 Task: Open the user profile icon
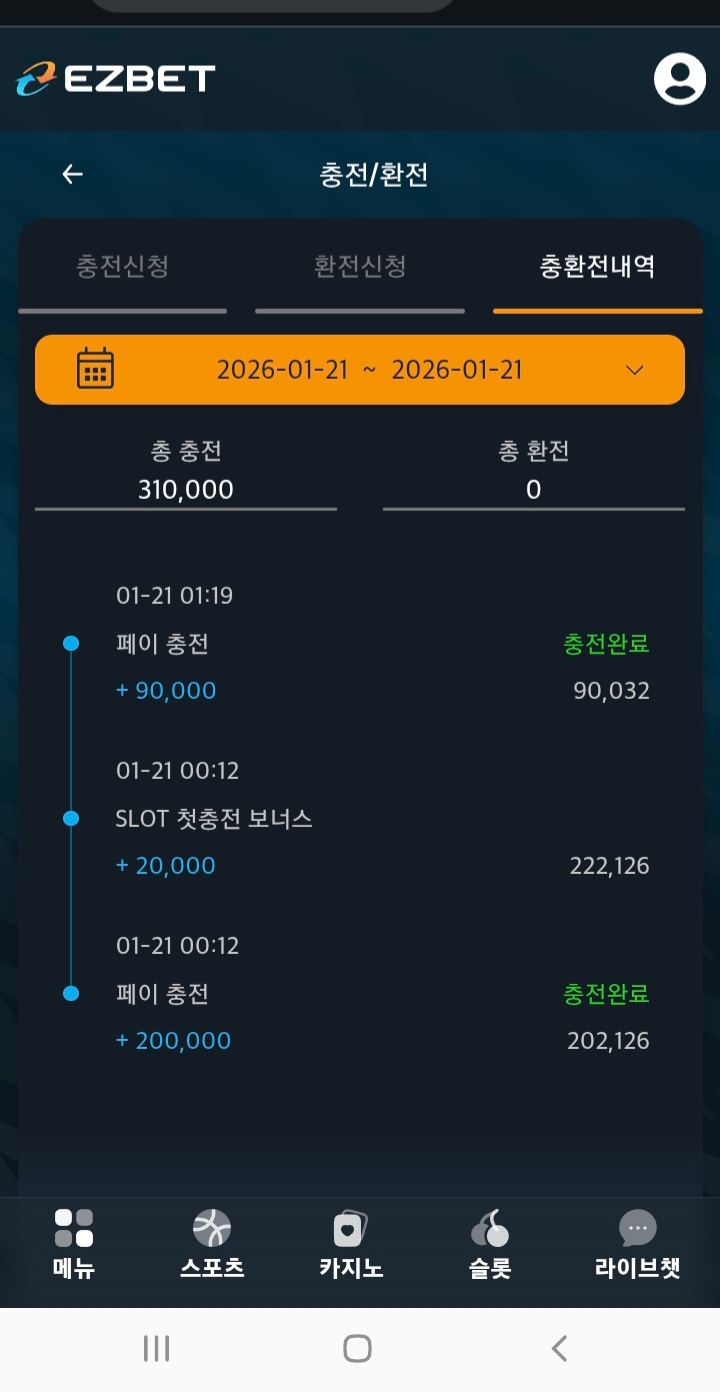(x=679, y=79)
